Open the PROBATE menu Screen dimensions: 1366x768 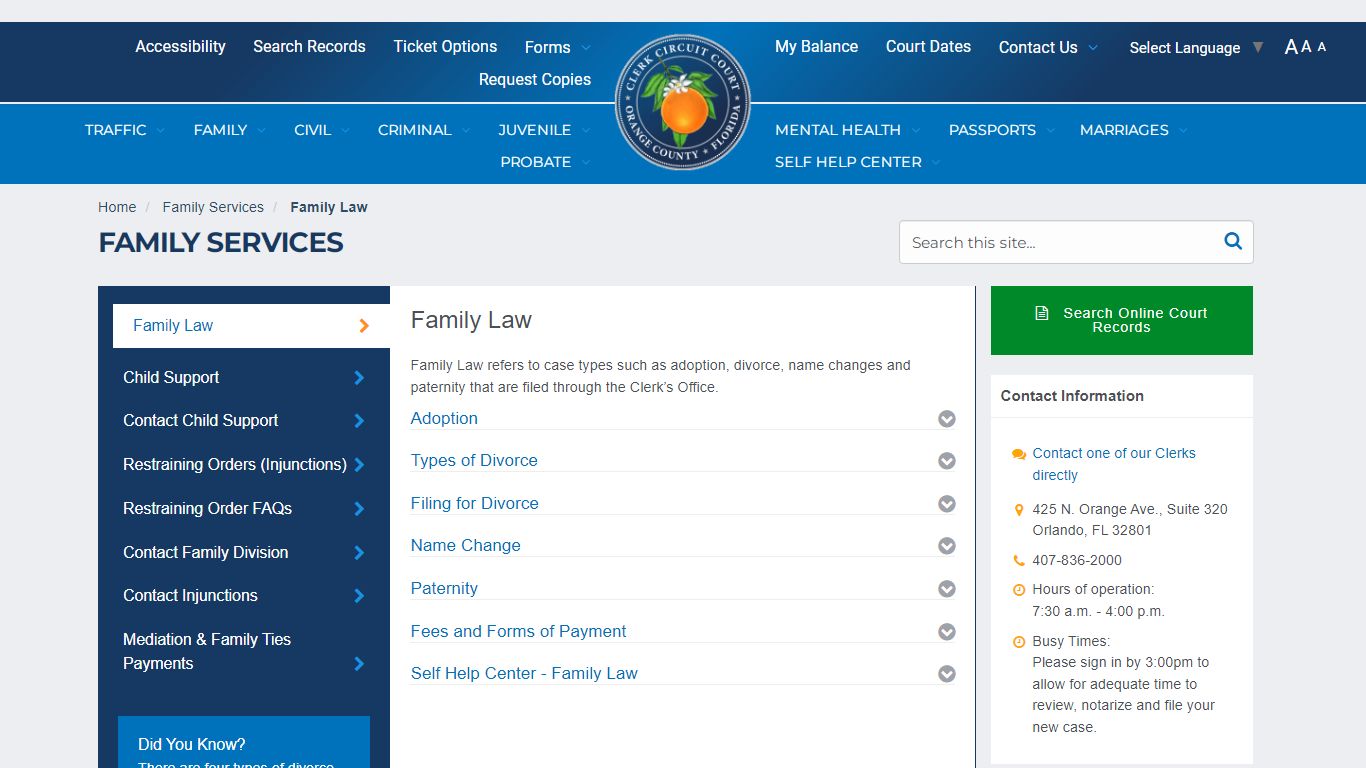click(546, 162)
